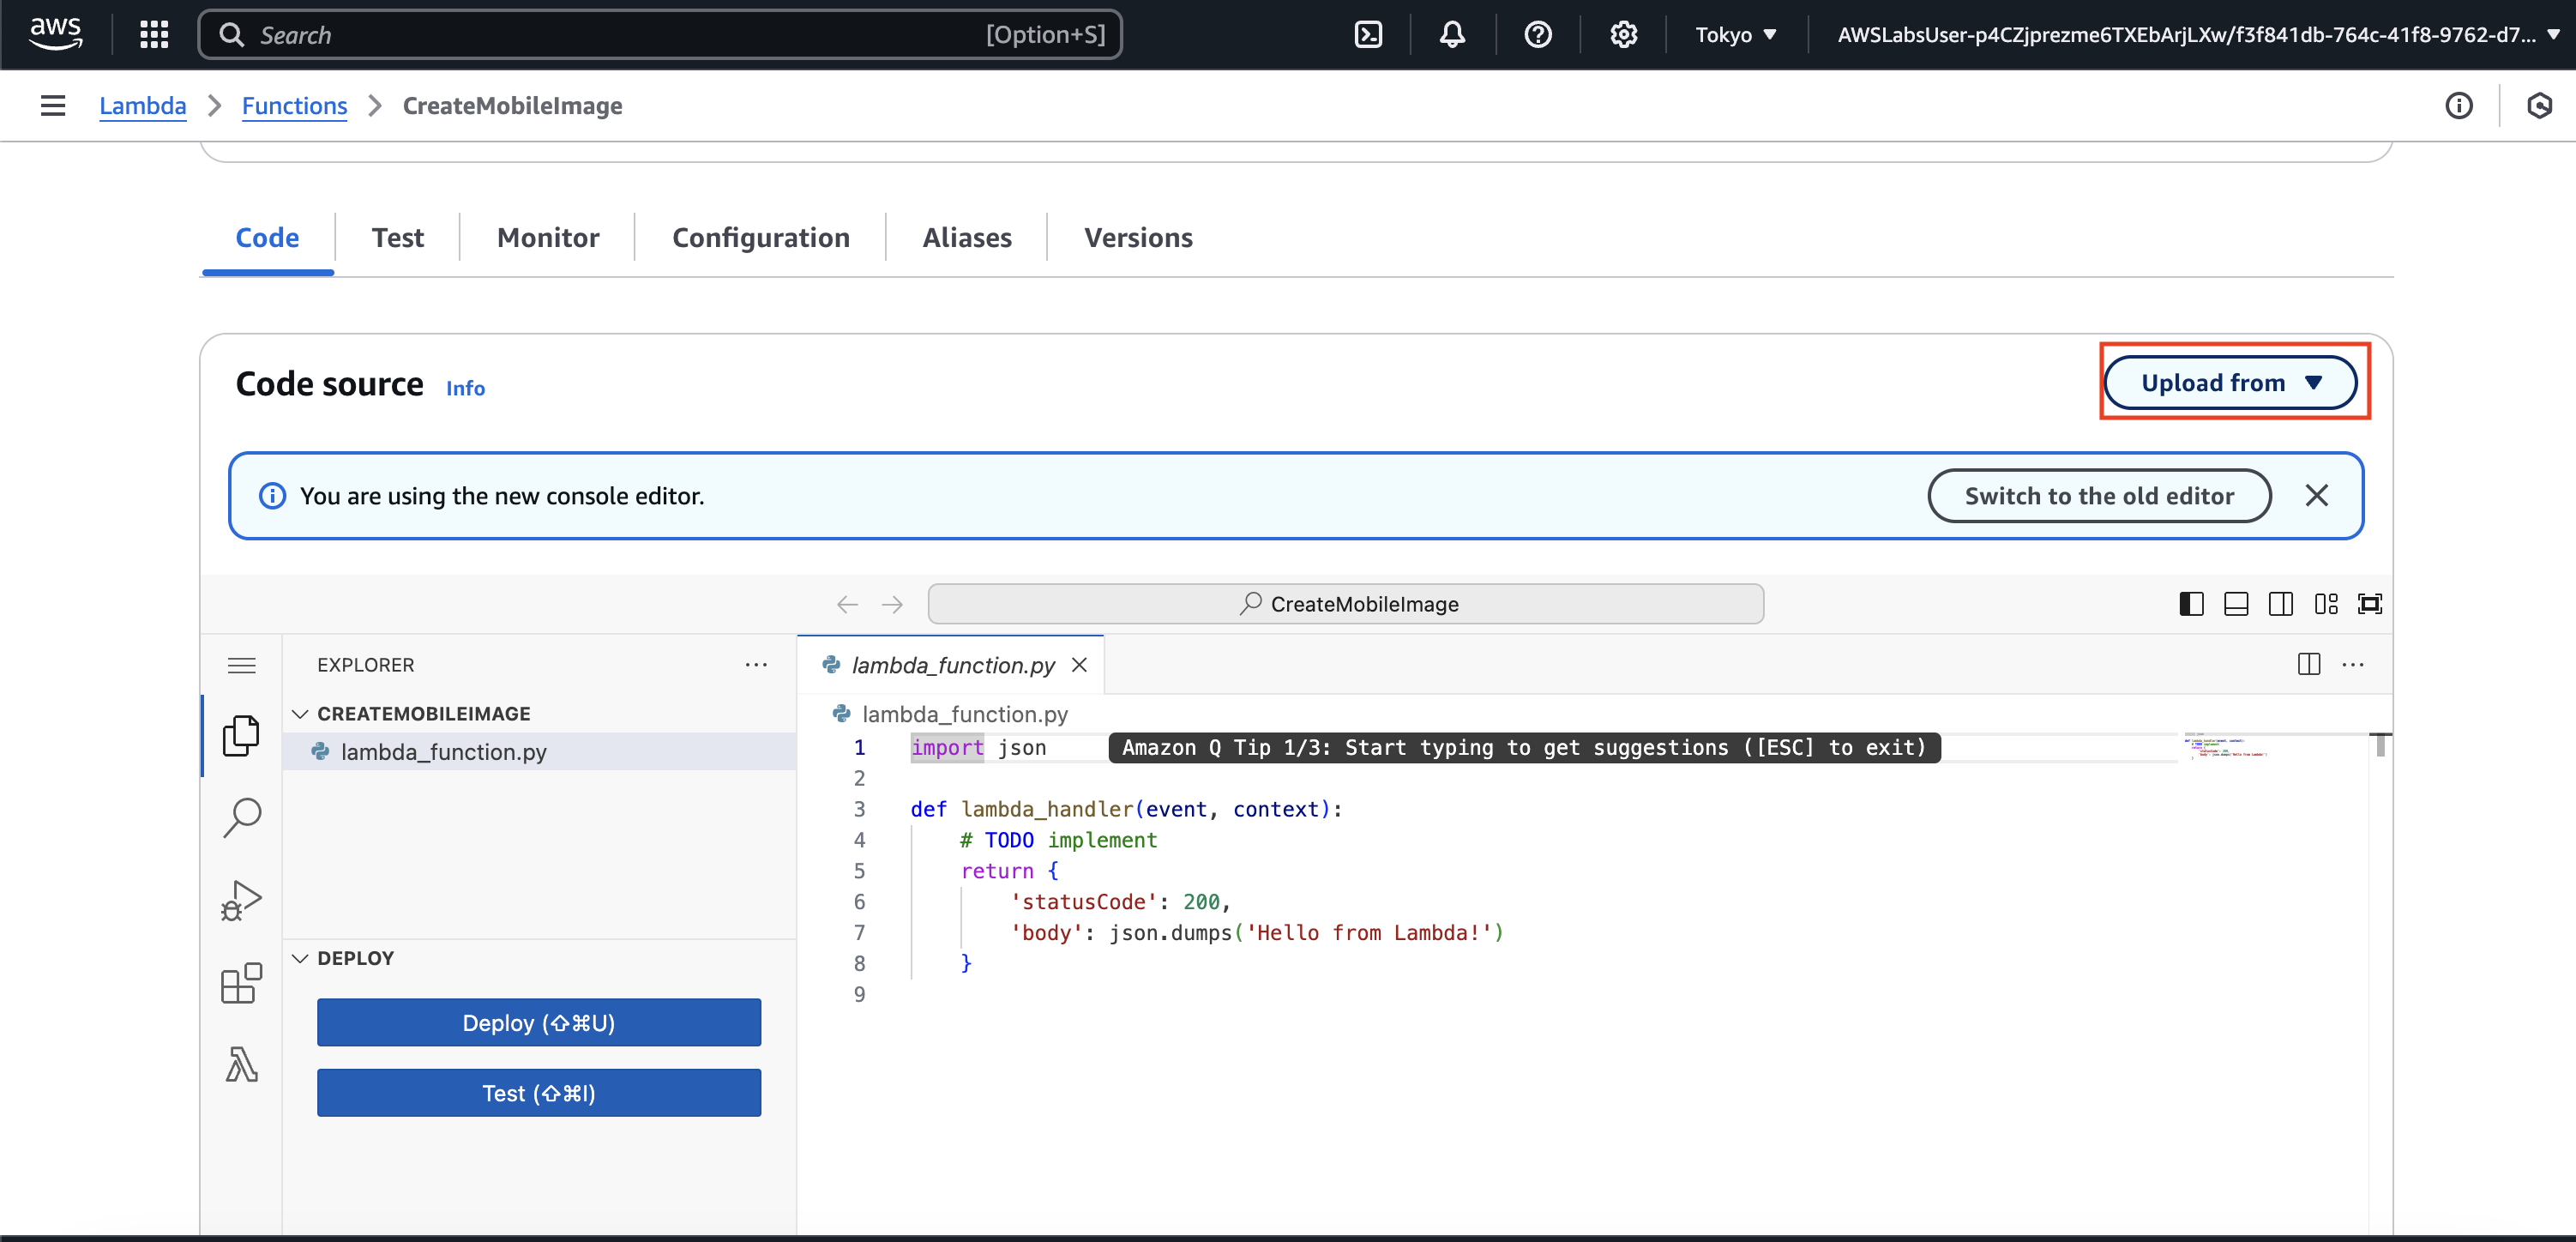Follow the Functions breadcrumb link
The height and width of the screenshot is (1242, 2576).
pyautogui.click(x=294, y=106)
